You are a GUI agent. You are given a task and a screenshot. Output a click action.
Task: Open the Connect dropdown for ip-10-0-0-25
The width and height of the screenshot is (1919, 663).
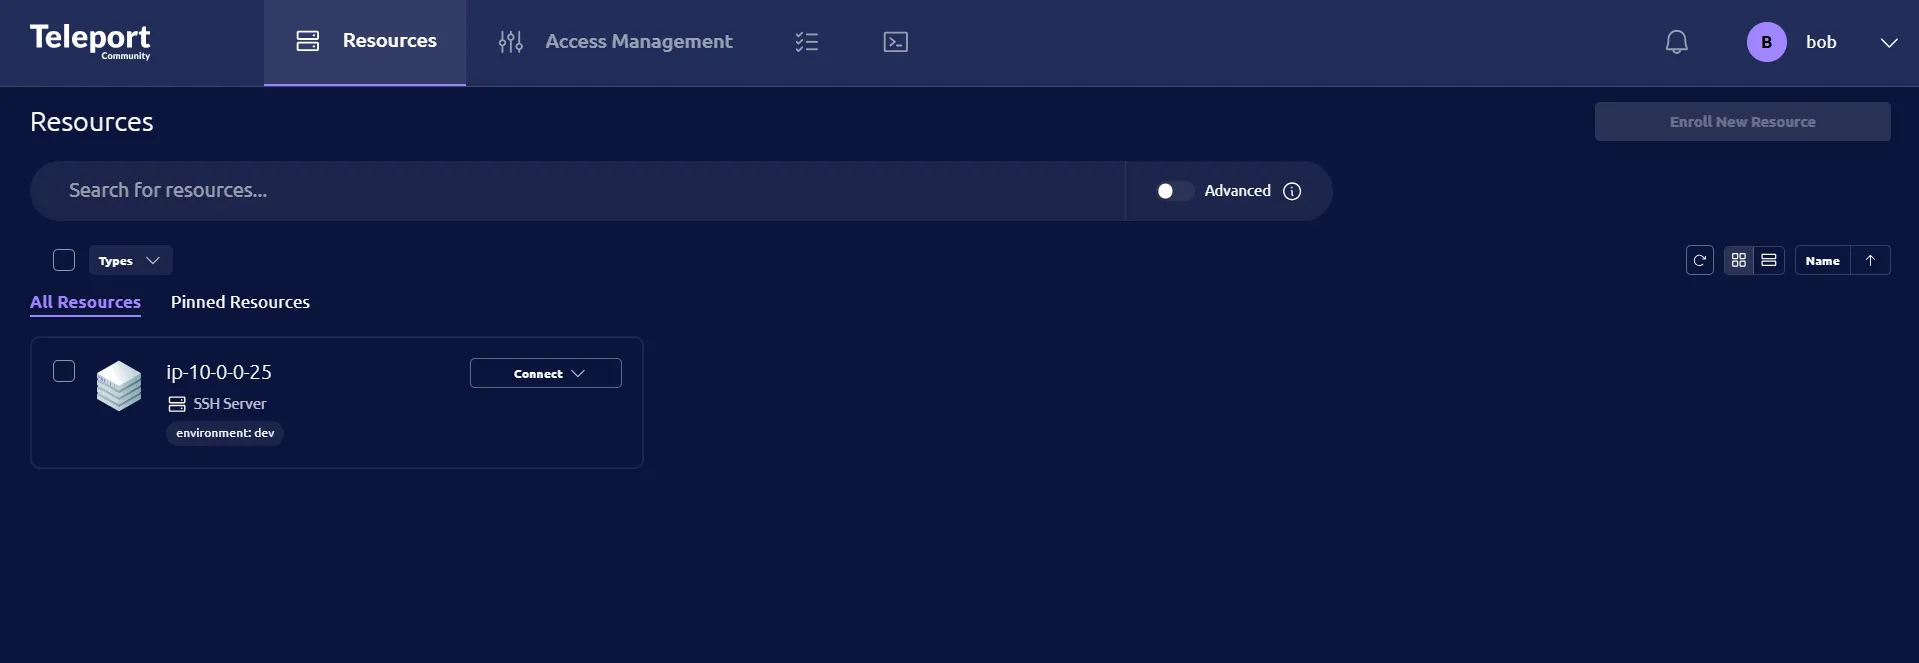546,373
